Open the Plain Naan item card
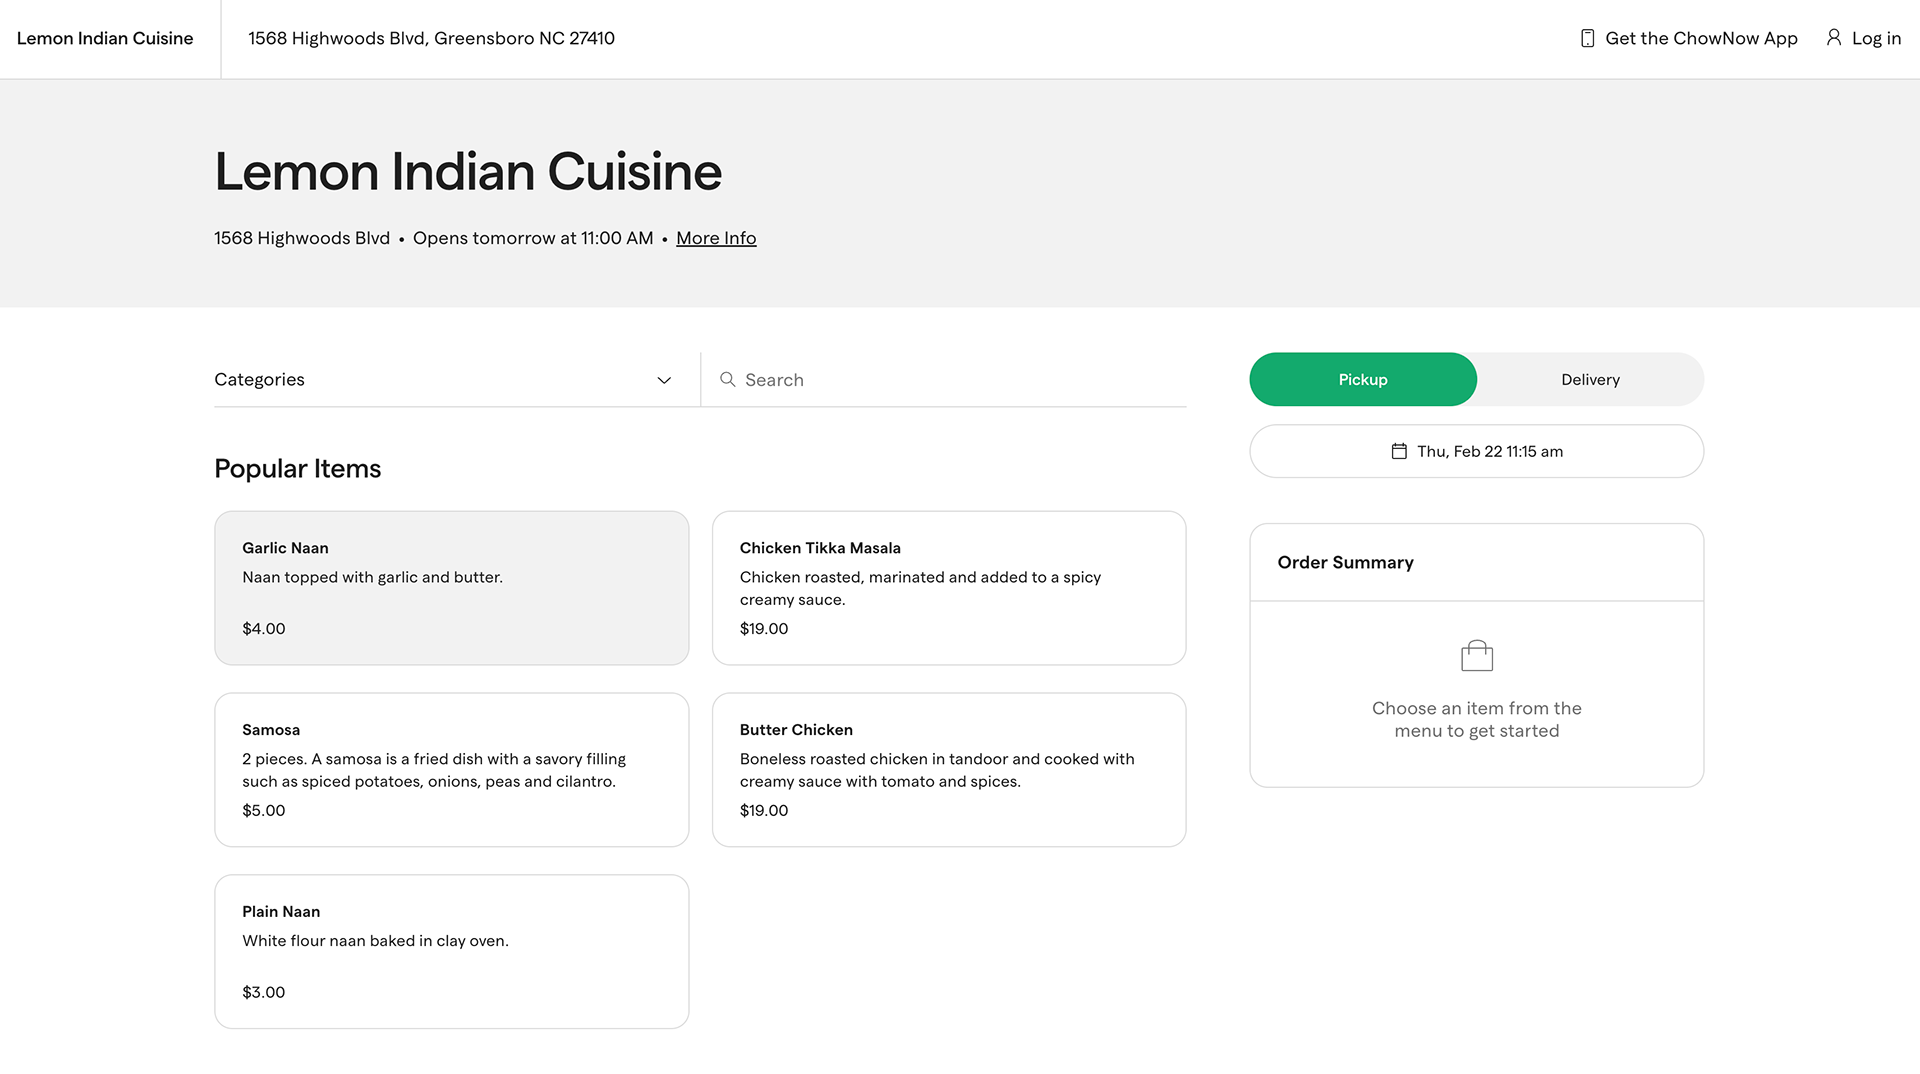The image size is (1920, 1074). click(x=452, y=952)
